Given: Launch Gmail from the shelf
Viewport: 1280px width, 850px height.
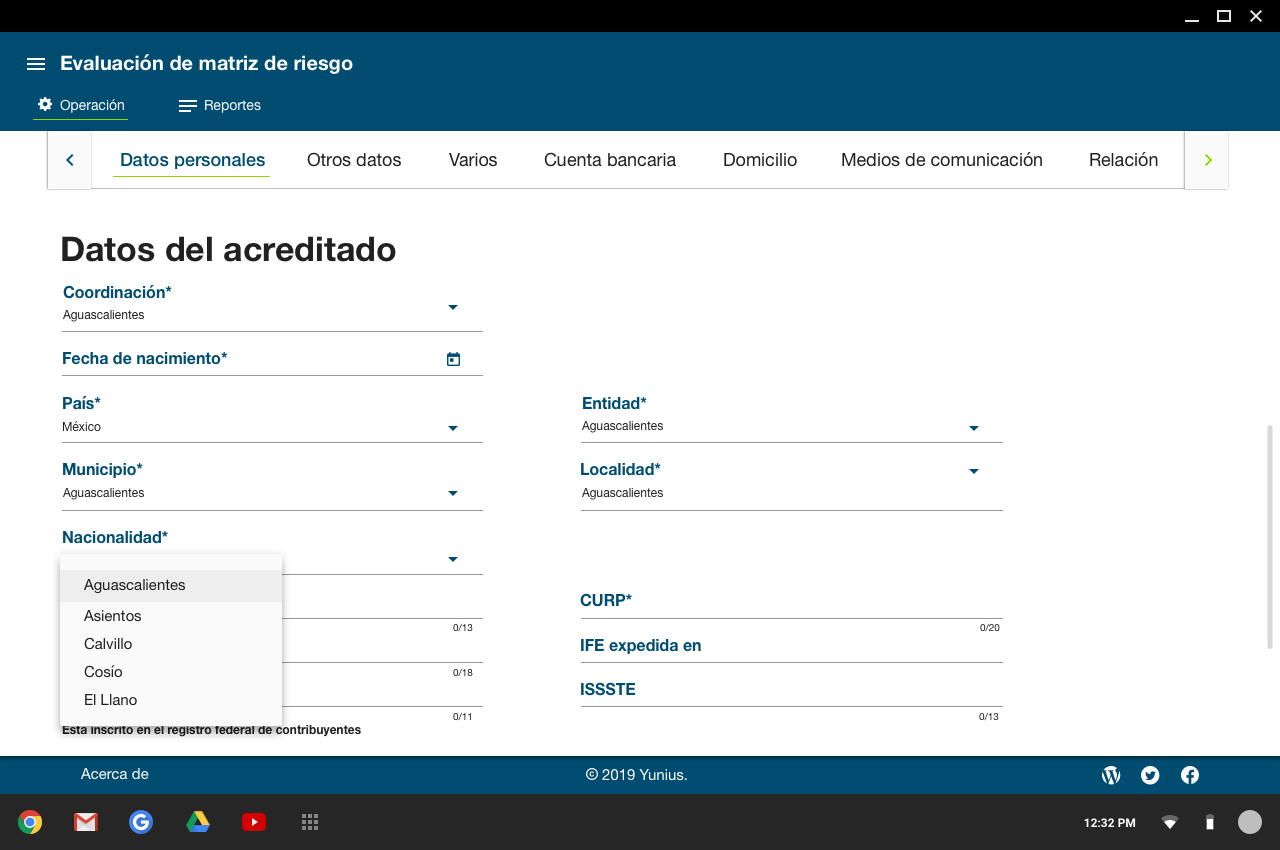Looking at the screenshot, I should coord(86,822).
